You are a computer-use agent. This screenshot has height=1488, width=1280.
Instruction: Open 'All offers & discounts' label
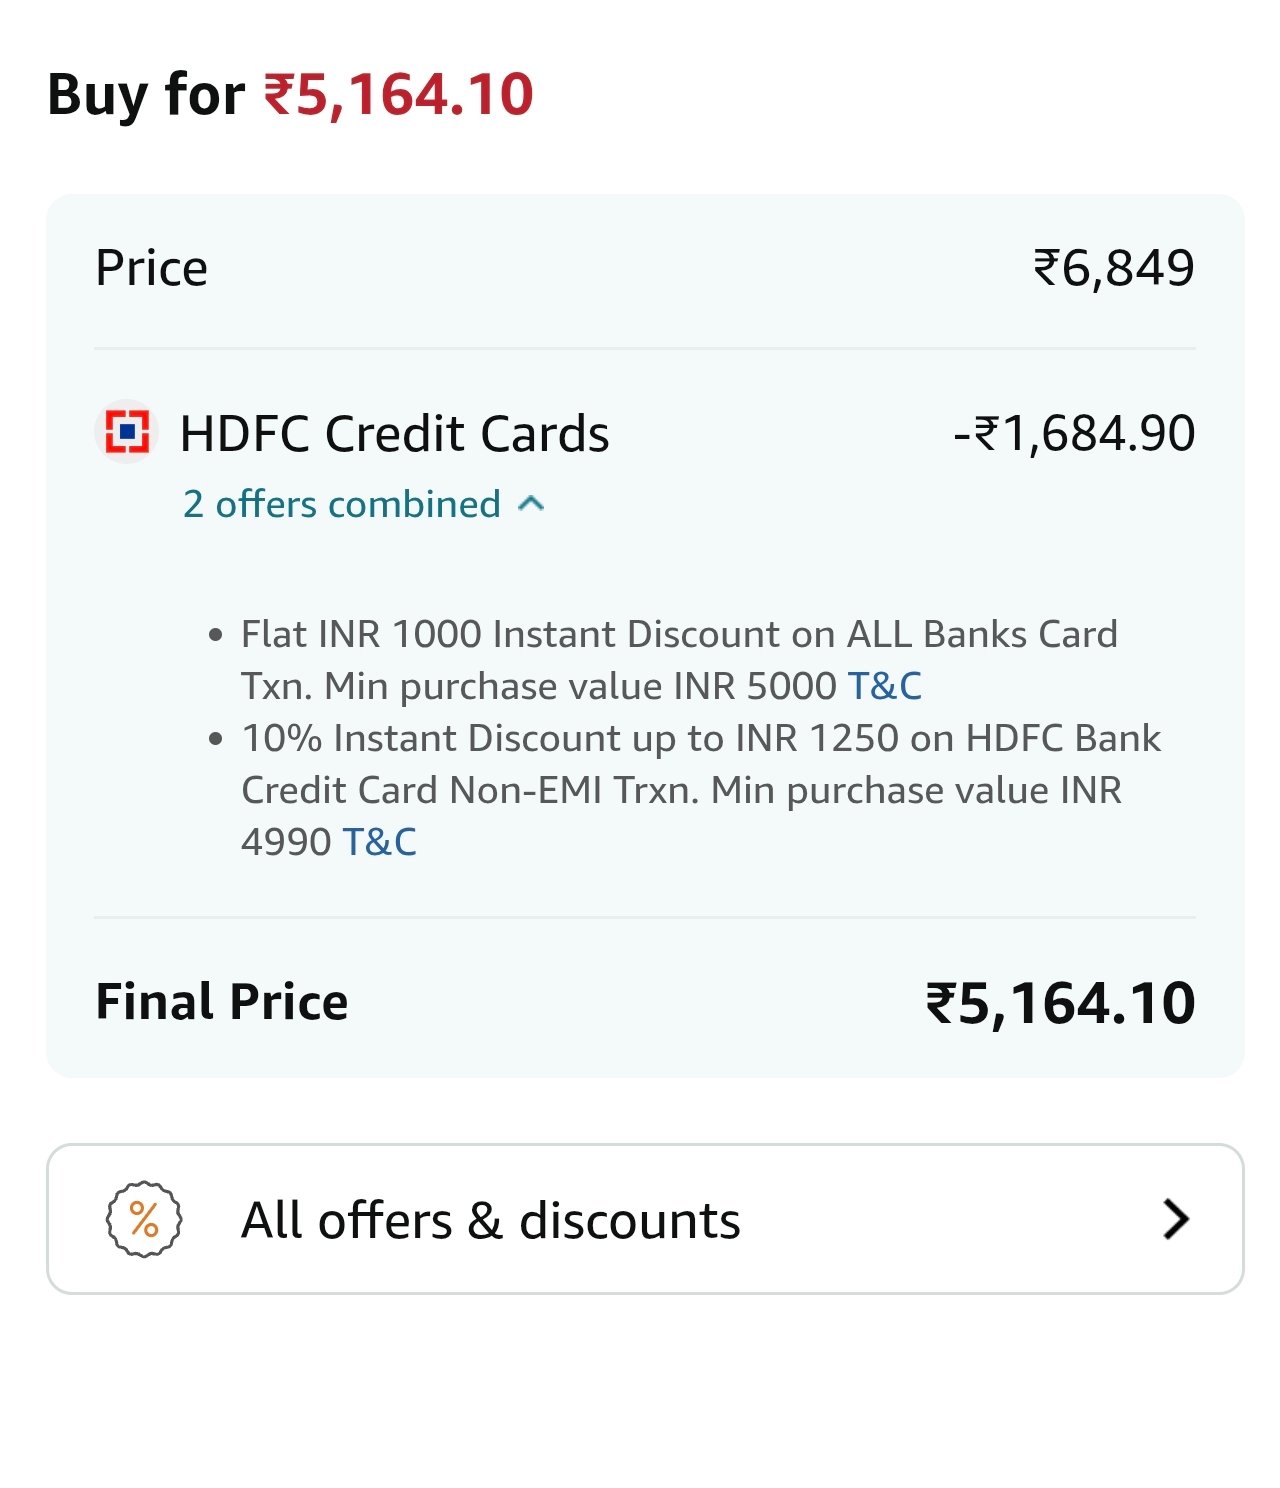click(490, 1220)
